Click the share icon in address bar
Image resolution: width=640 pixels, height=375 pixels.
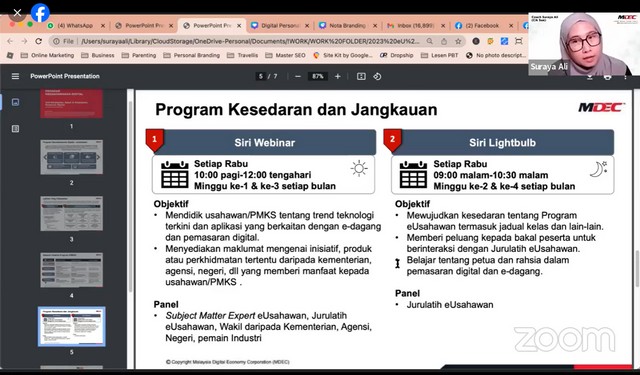pyautogui.click(x=444, y=41)
